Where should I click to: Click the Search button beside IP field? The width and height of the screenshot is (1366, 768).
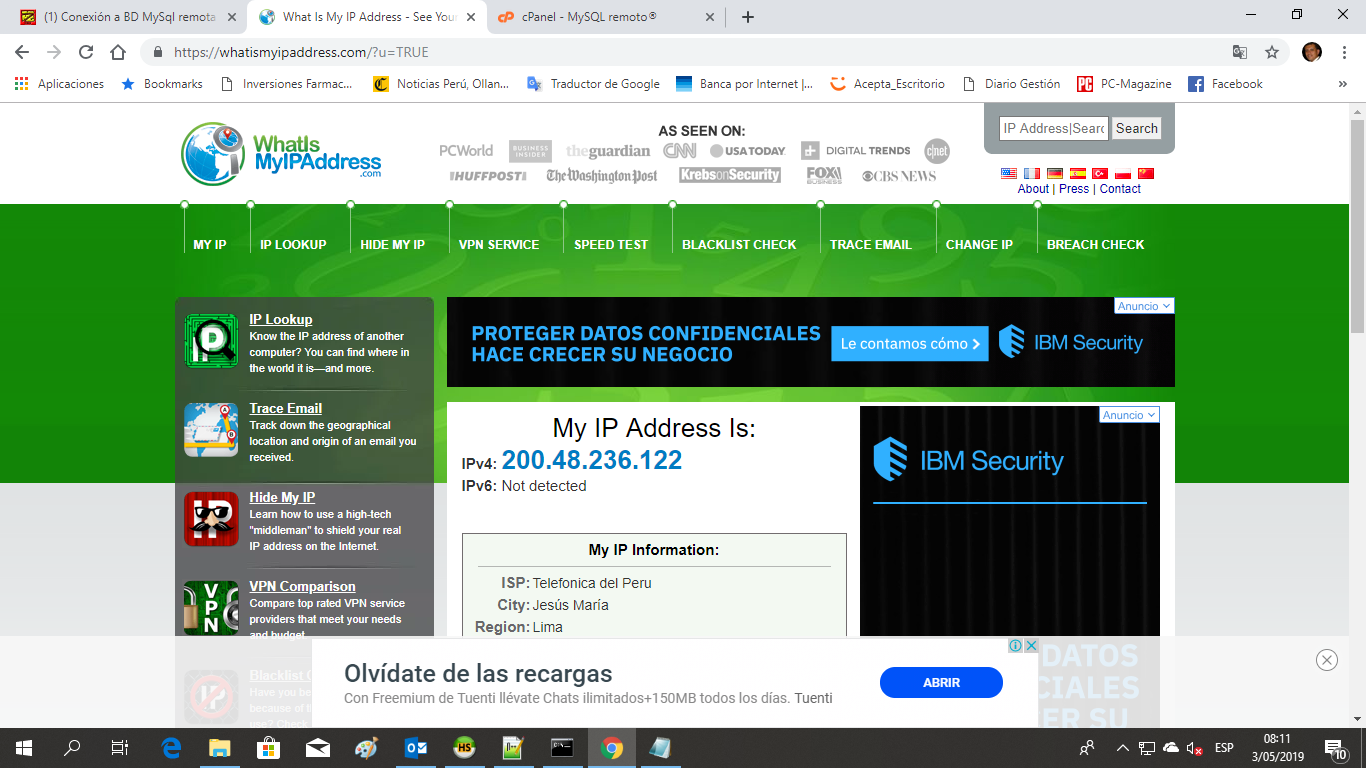(x=1137, y=128)
